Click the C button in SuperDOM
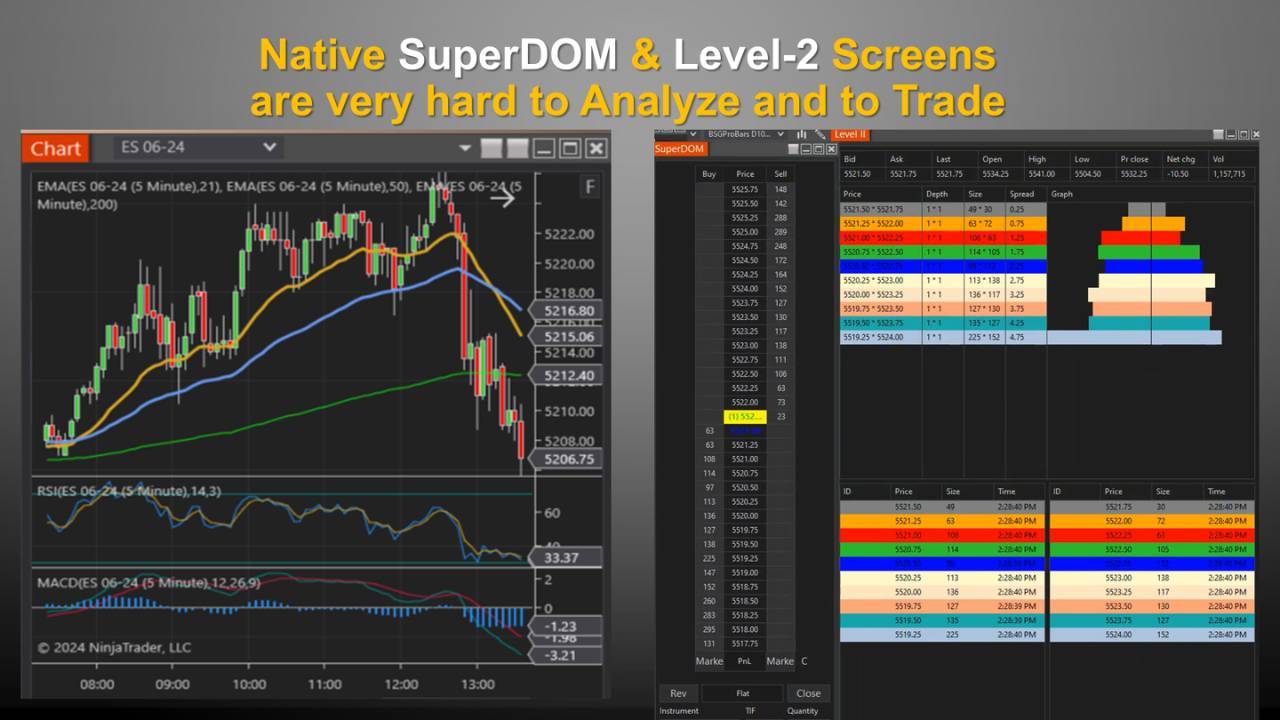This screenshot has height=720, width=1280. coord(804,661)
